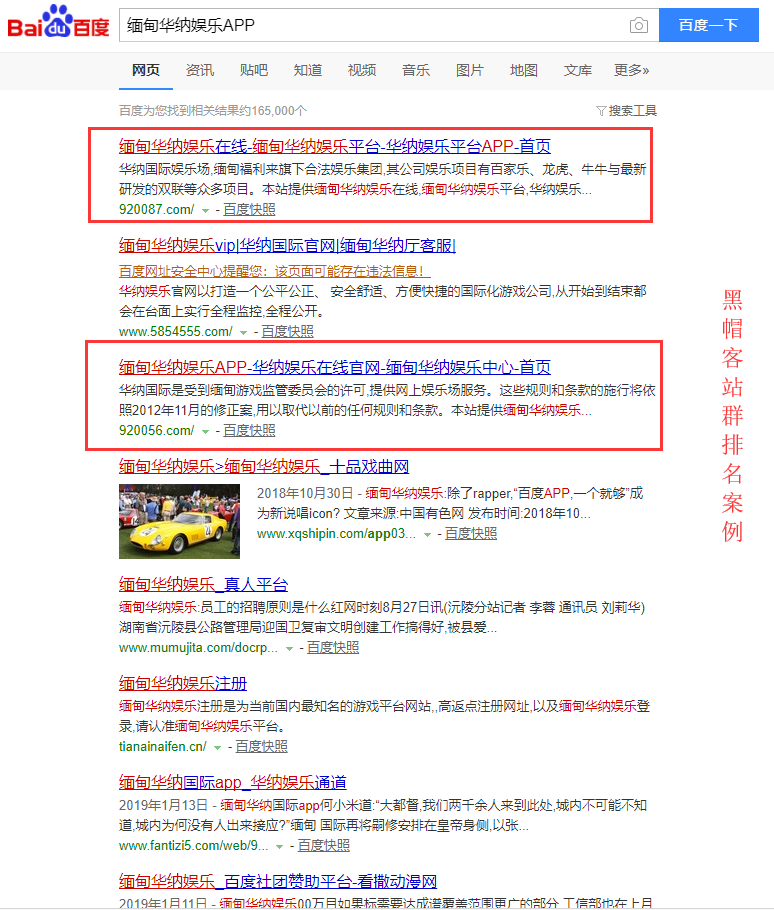This screenshot has height=910, width=774.
Task: Expand dropdown arrow next to 920087.com/
Action: (205, 210)
